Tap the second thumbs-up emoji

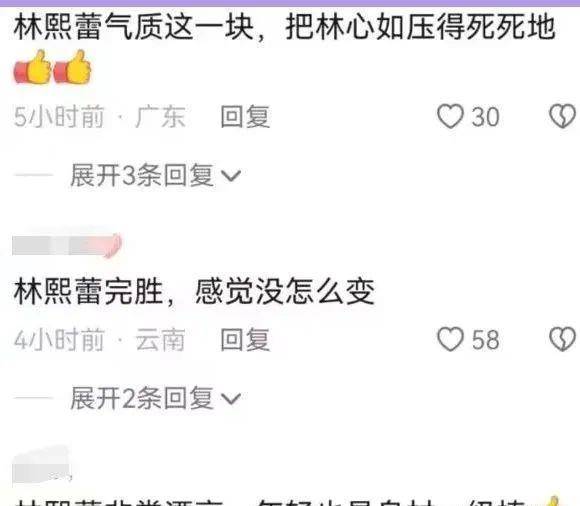point(72,67)
